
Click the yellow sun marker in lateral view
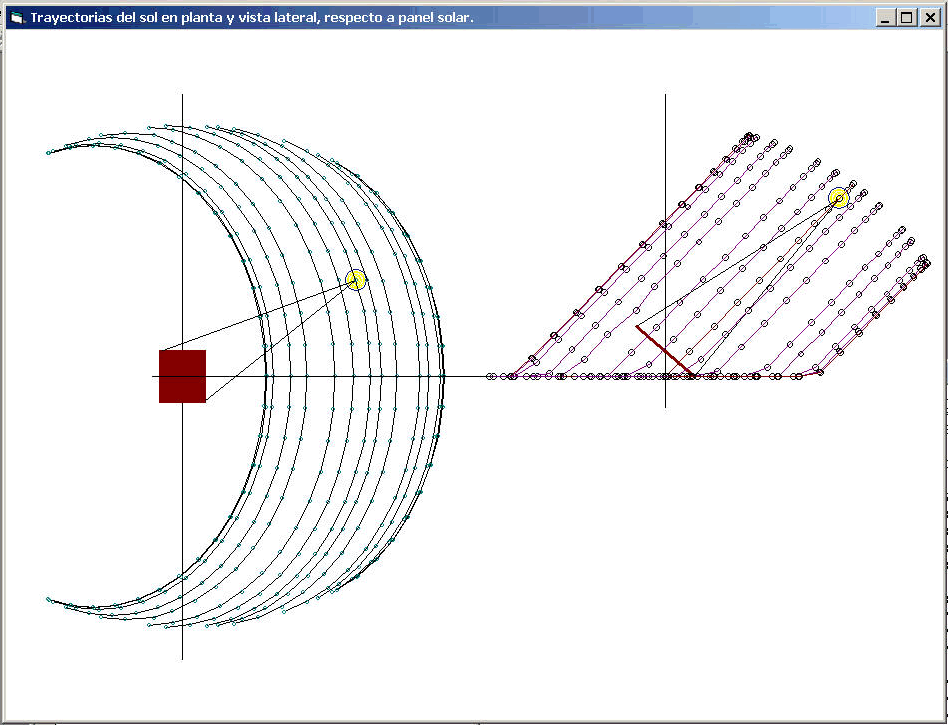(839, 198)
